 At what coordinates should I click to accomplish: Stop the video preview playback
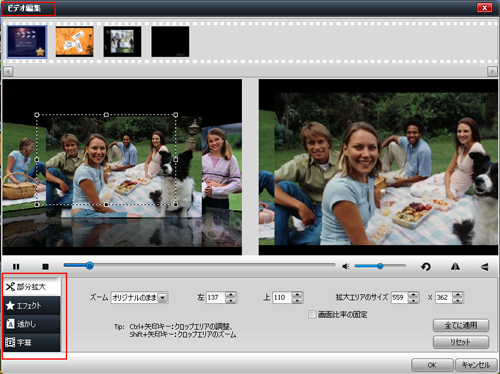(46, 266)
